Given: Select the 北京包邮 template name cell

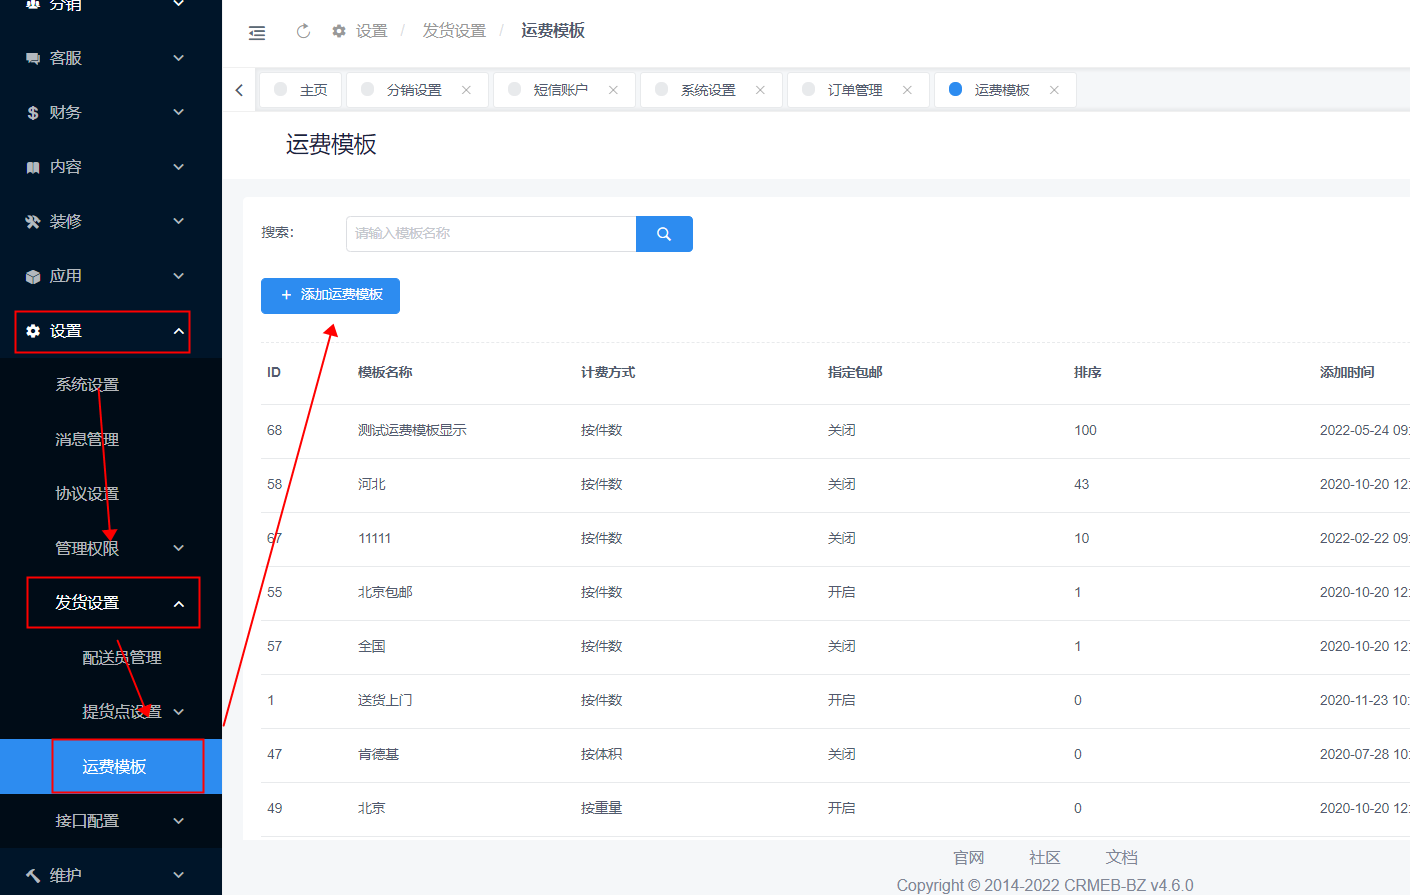Looking at the screenshot, I should (385, 592).
